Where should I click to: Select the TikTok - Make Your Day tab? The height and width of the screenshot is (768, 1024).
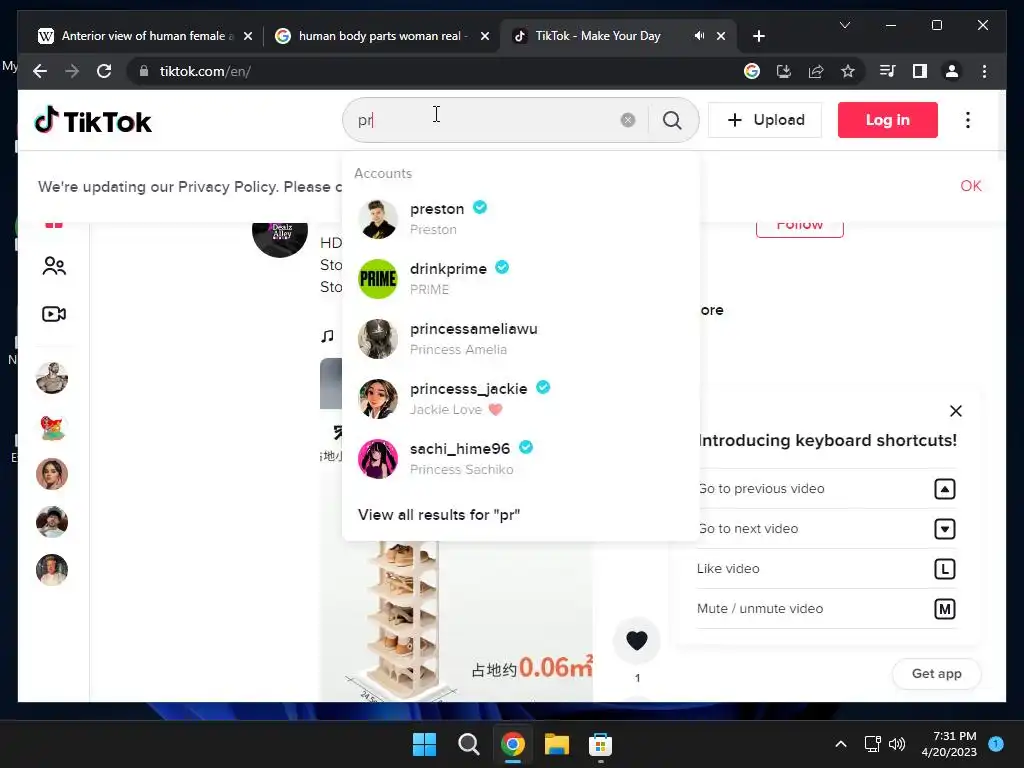pos(618,36)
